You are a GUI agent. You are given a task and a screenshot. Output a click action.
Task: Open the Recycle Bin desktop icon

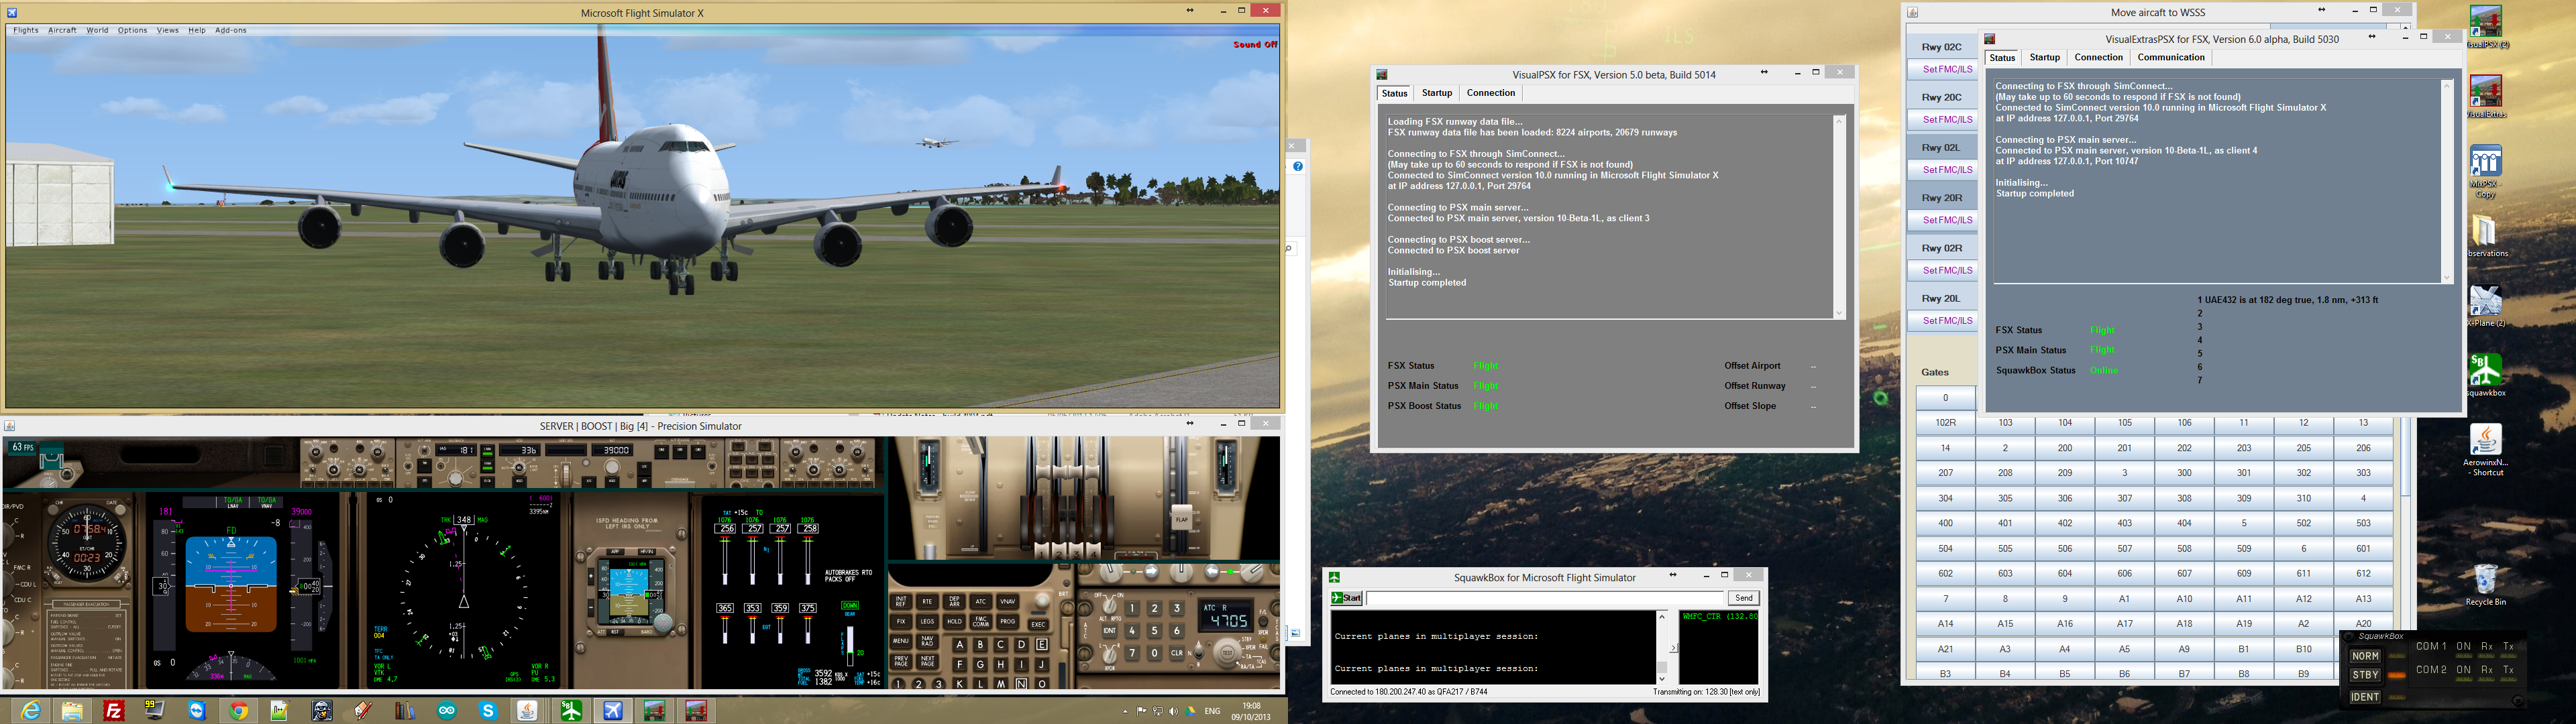(x=2486, y=585)
